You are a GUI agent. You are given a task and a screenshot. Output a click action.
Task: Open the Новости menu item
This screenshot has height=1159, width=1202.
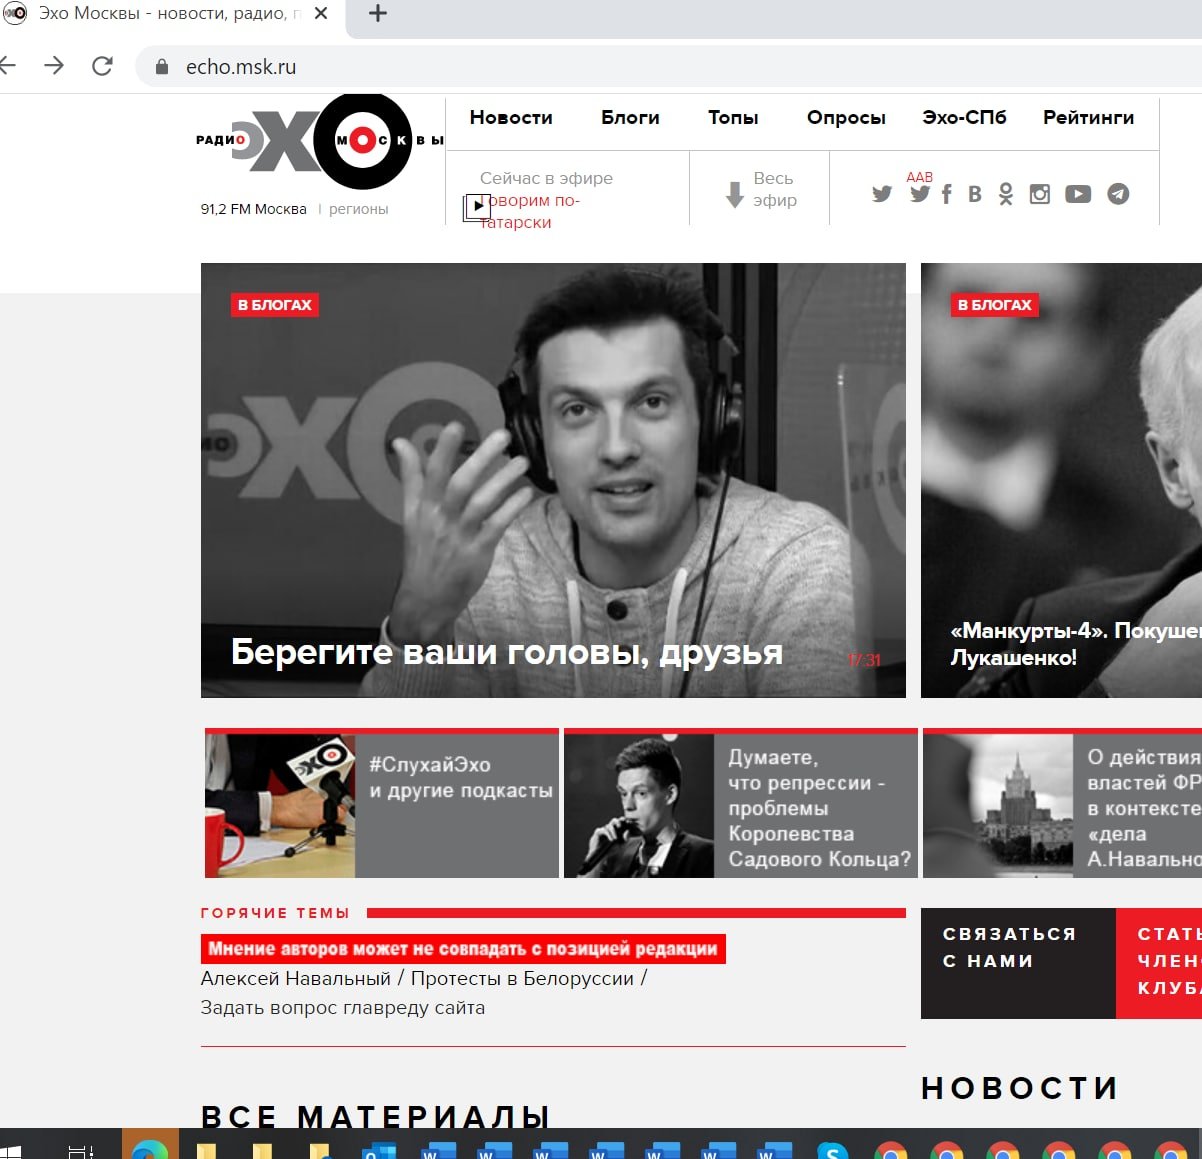coord(511,117)
